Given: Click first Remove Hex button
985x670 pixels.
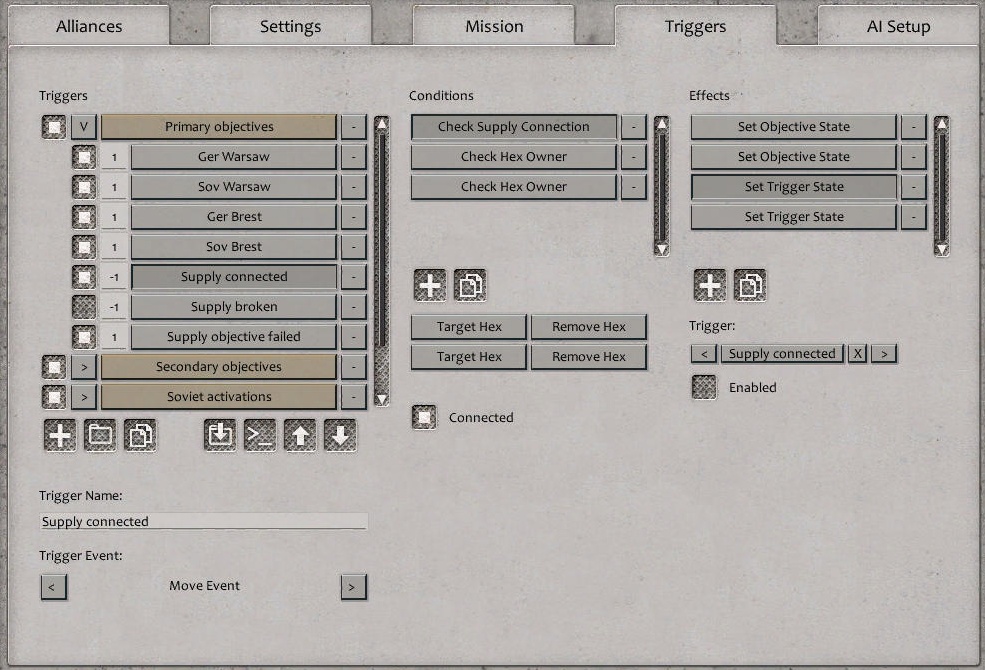Looking at the screenshot, I should [589, 327].
